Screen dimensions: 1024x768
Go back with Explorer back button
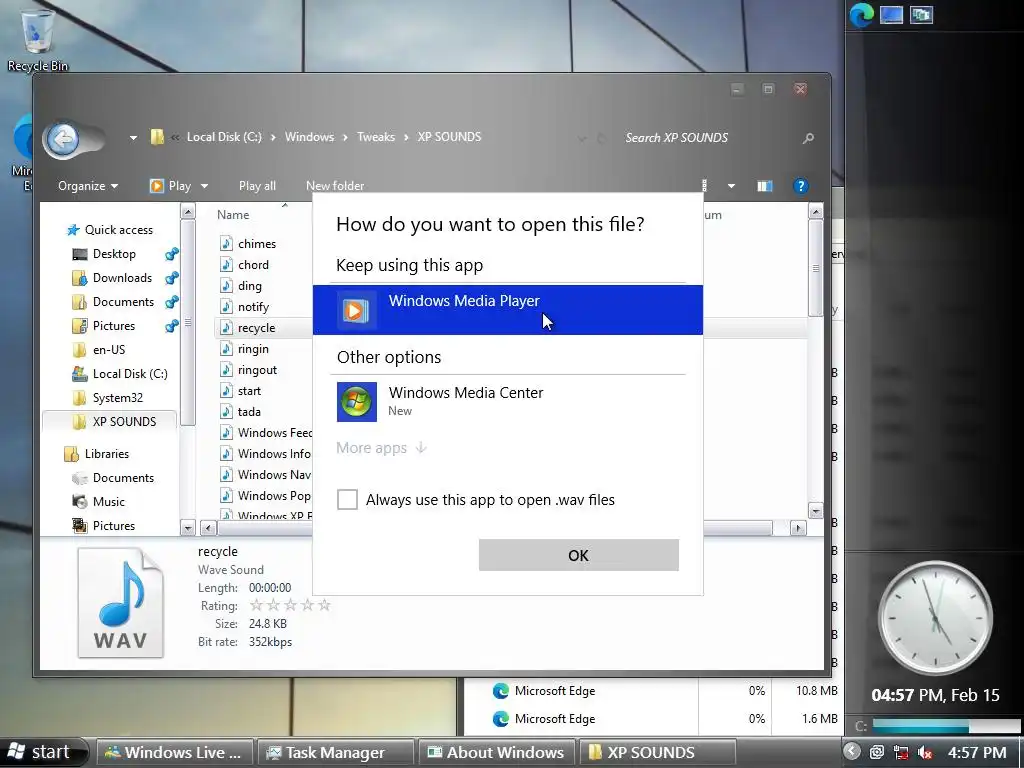click(63, 138)
